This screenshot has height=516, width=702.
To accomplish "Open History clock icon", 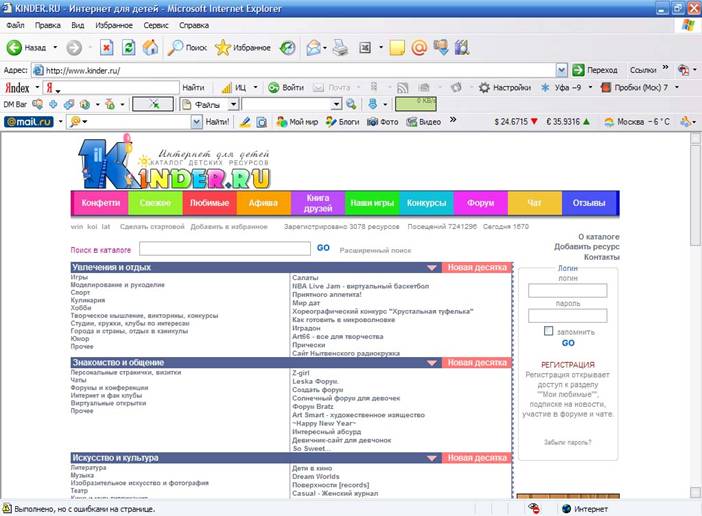I will (x=287, y=47).
